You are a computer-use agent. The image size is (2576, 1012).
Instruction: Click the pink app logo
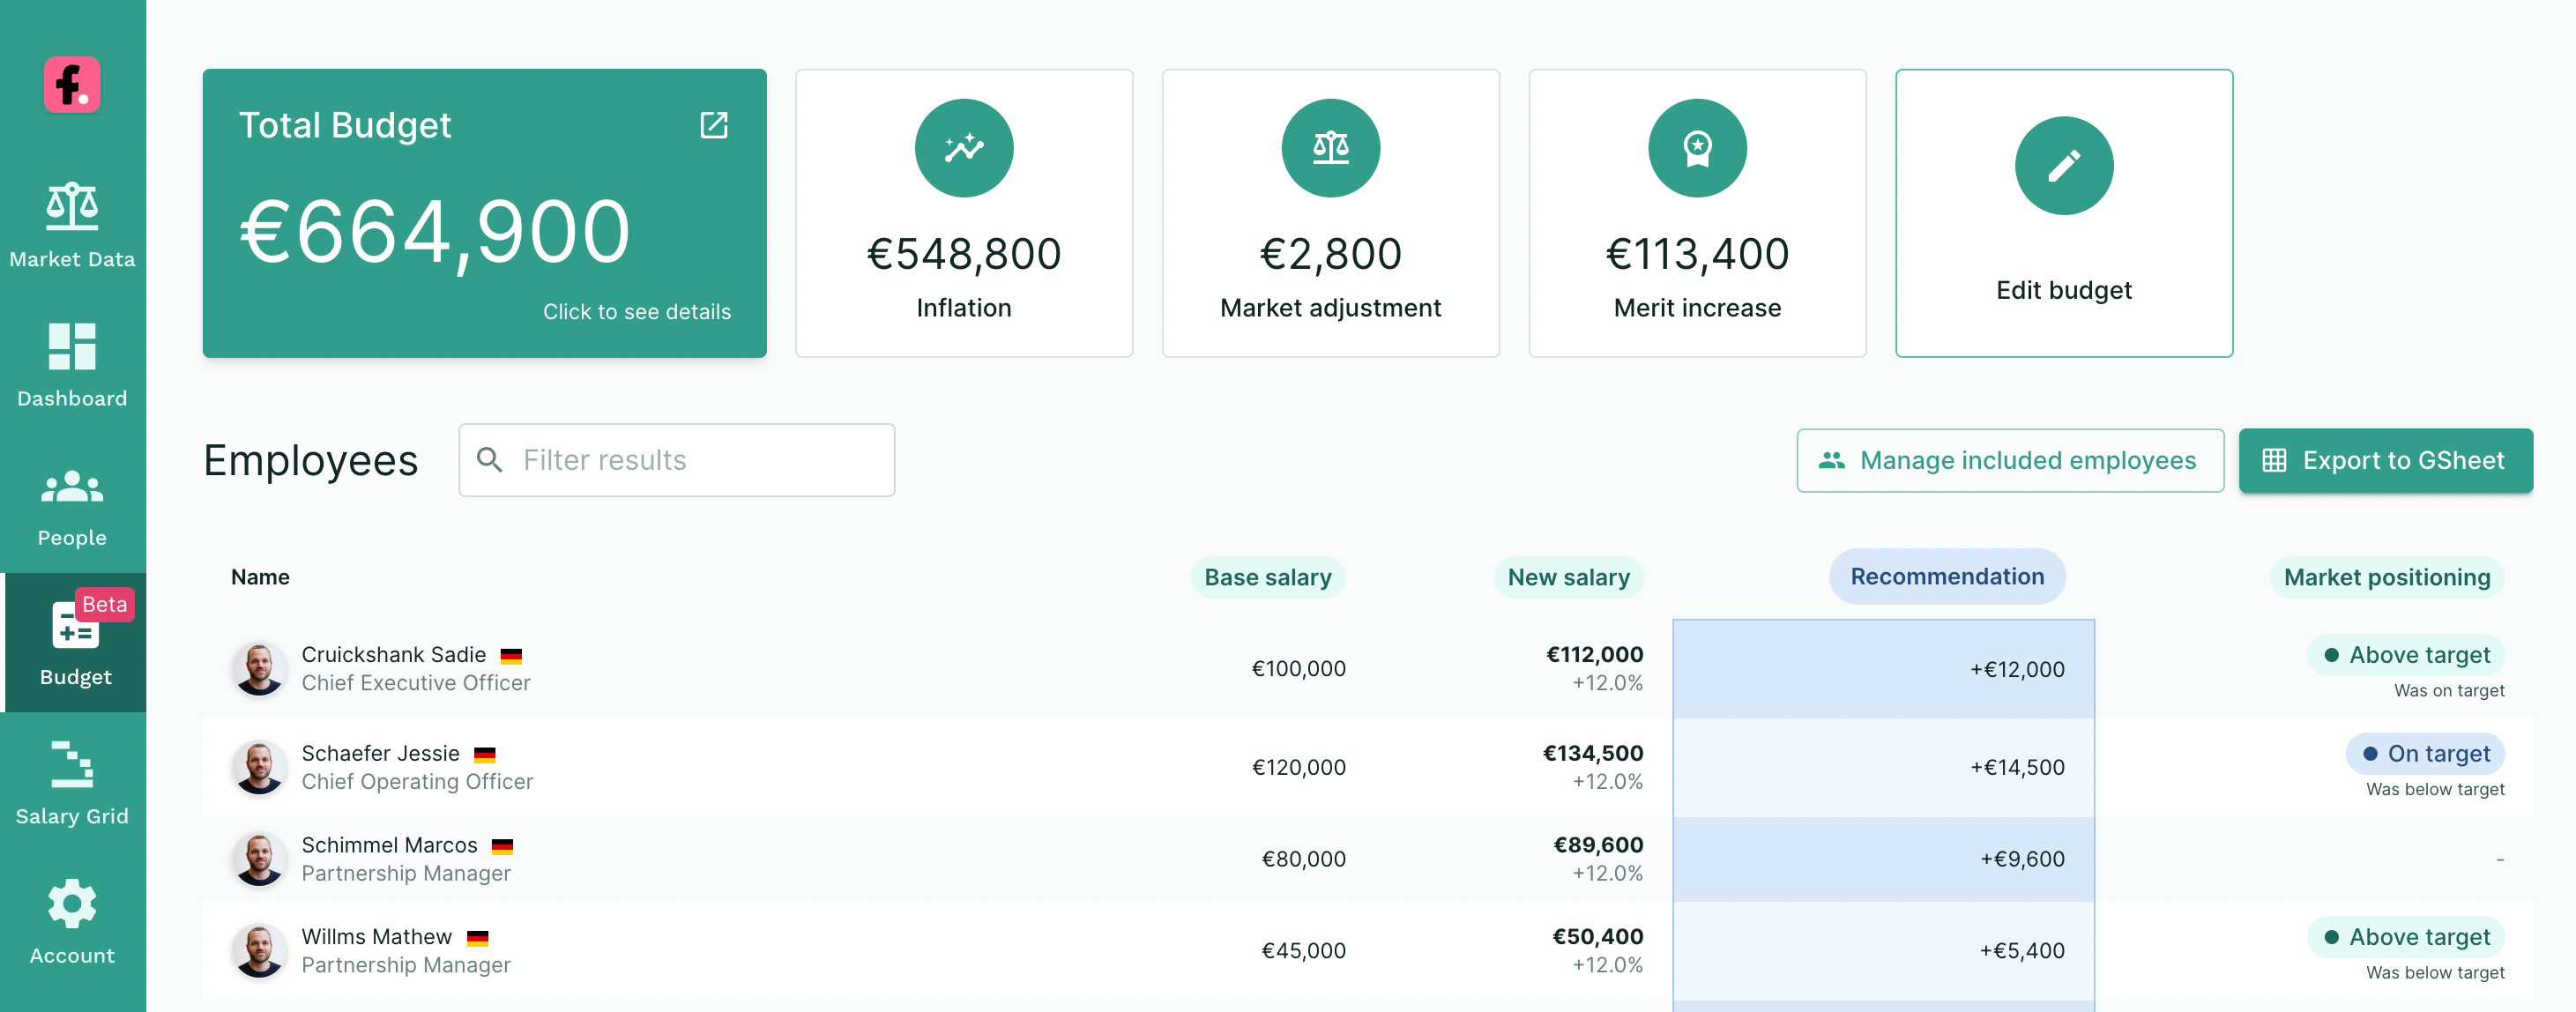[72, 85]
